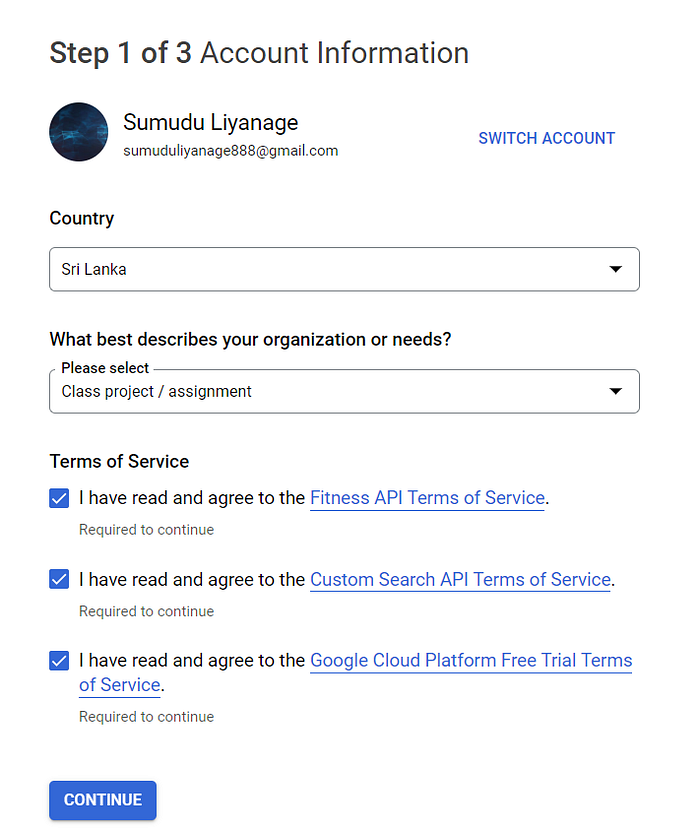This screenshot has height=831, width=700.
Task: Uncheck the Custom Search API Terms checkbox
Action: (59, 579)
